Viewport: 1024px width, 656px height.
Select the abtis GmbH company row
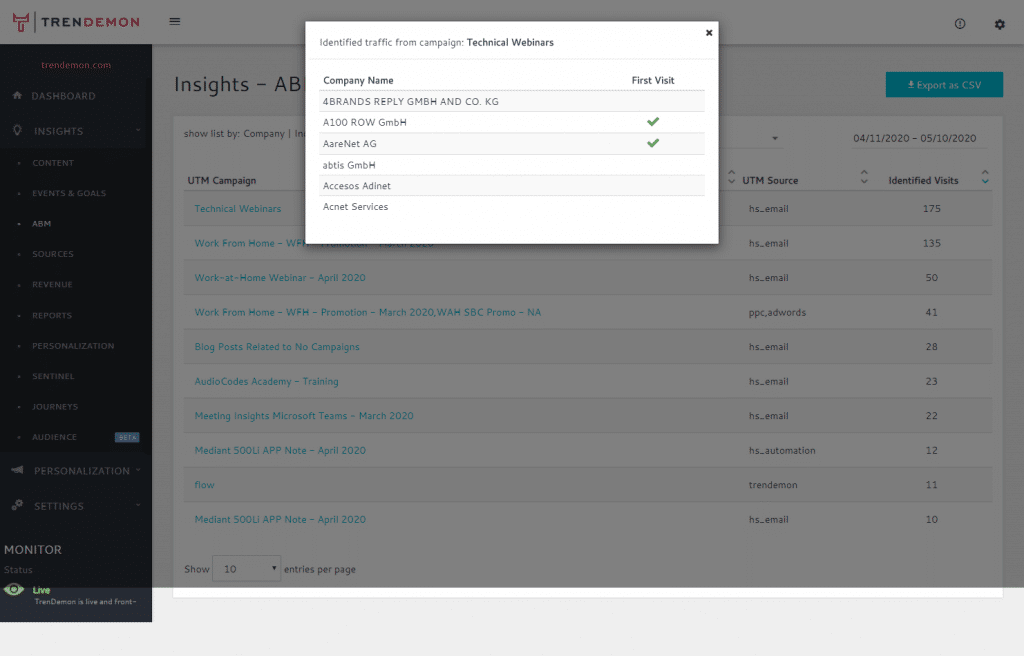pos(512,165)
